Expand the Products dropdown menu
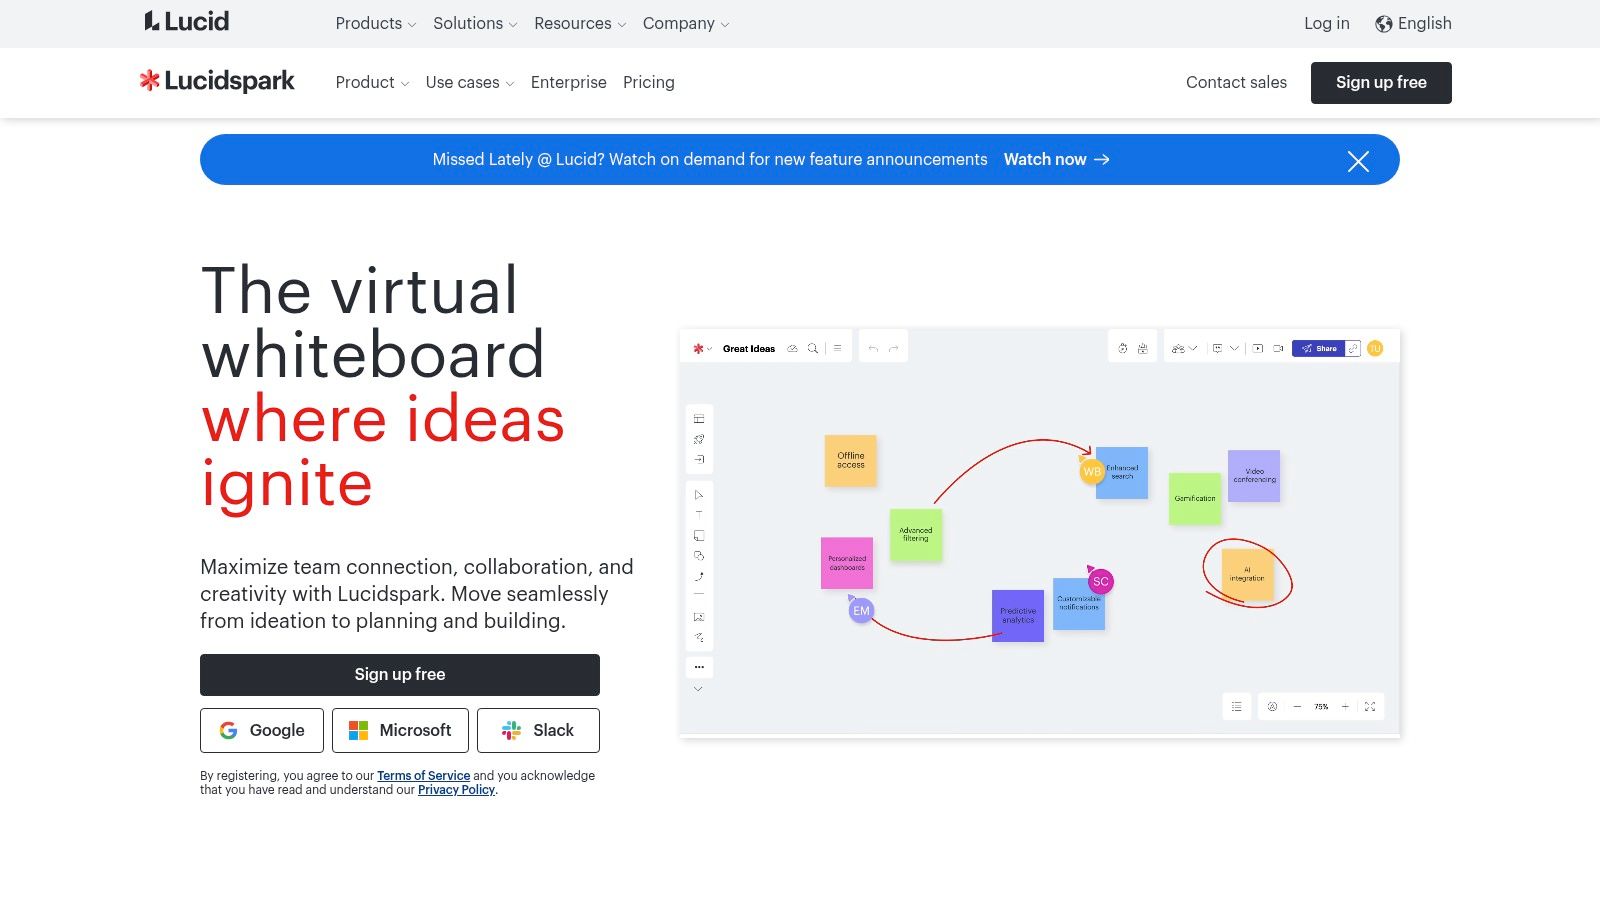 click(375, 23)
